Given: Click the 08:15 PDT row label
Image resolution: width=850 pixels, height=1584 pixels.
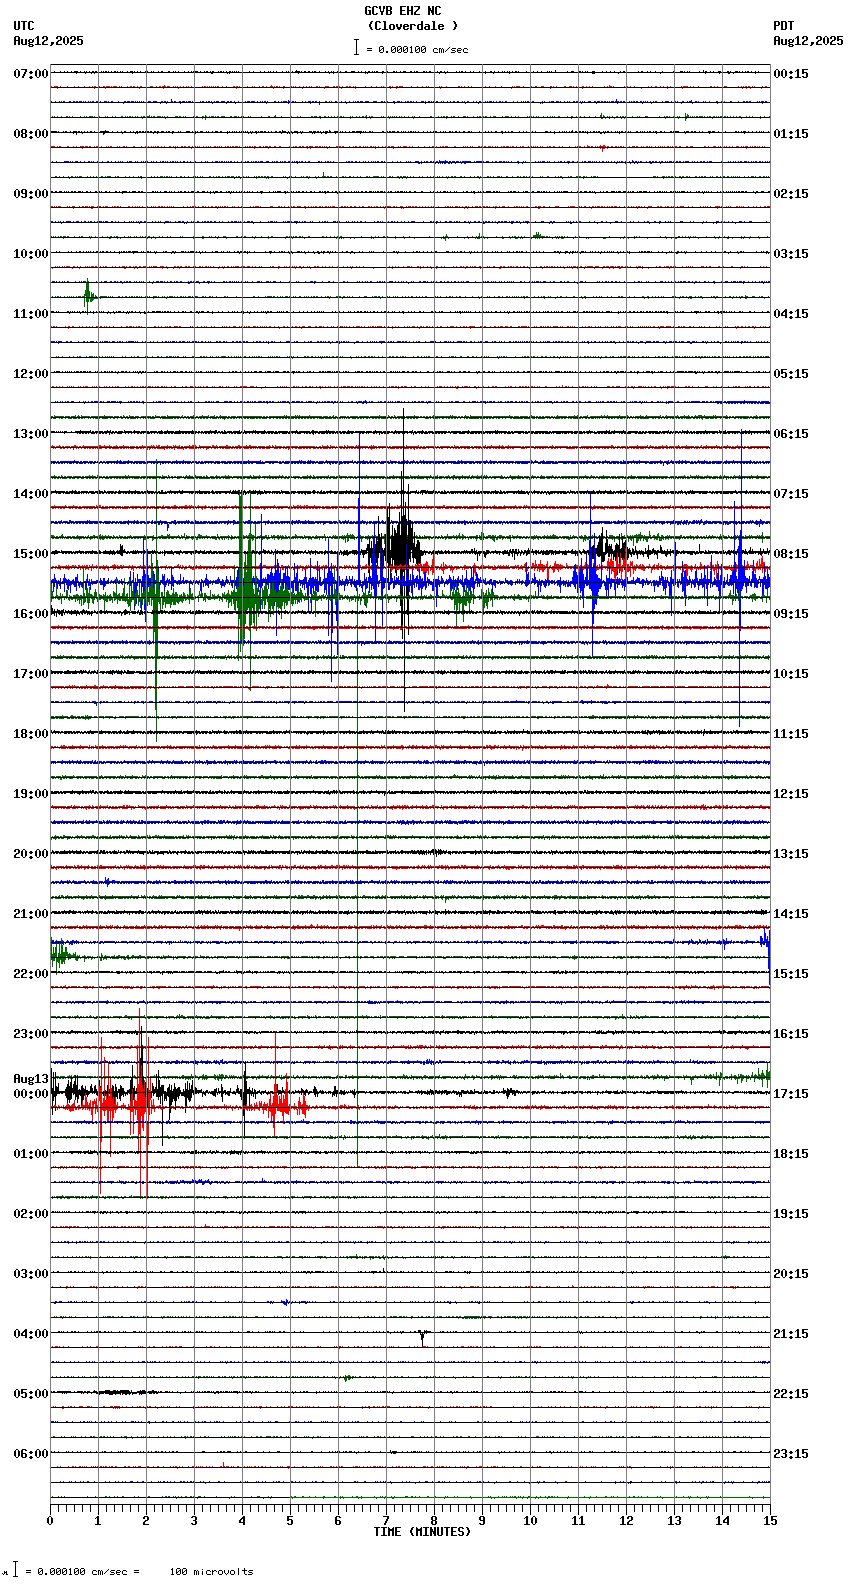Looking at the screenshot, I should 791,554.
